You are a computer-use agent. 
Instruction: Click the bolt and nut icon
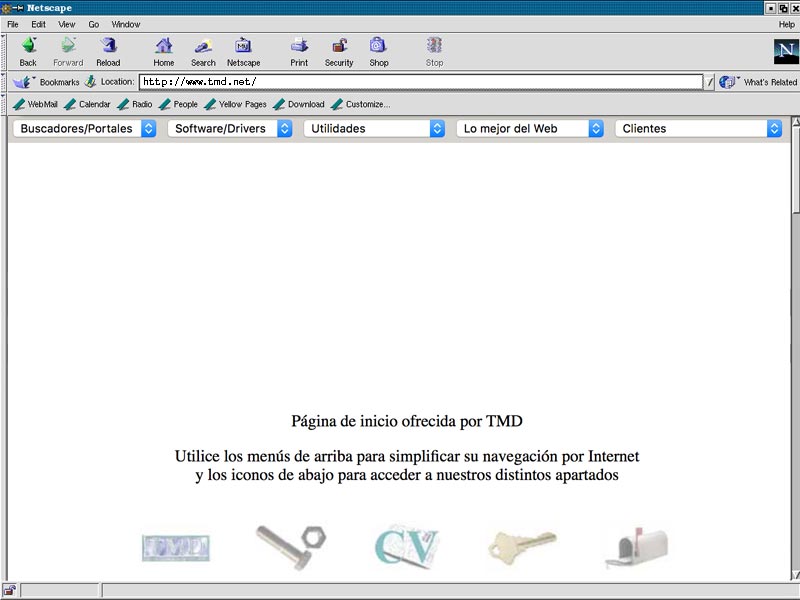pyautogui.click(x=291, y=547)
